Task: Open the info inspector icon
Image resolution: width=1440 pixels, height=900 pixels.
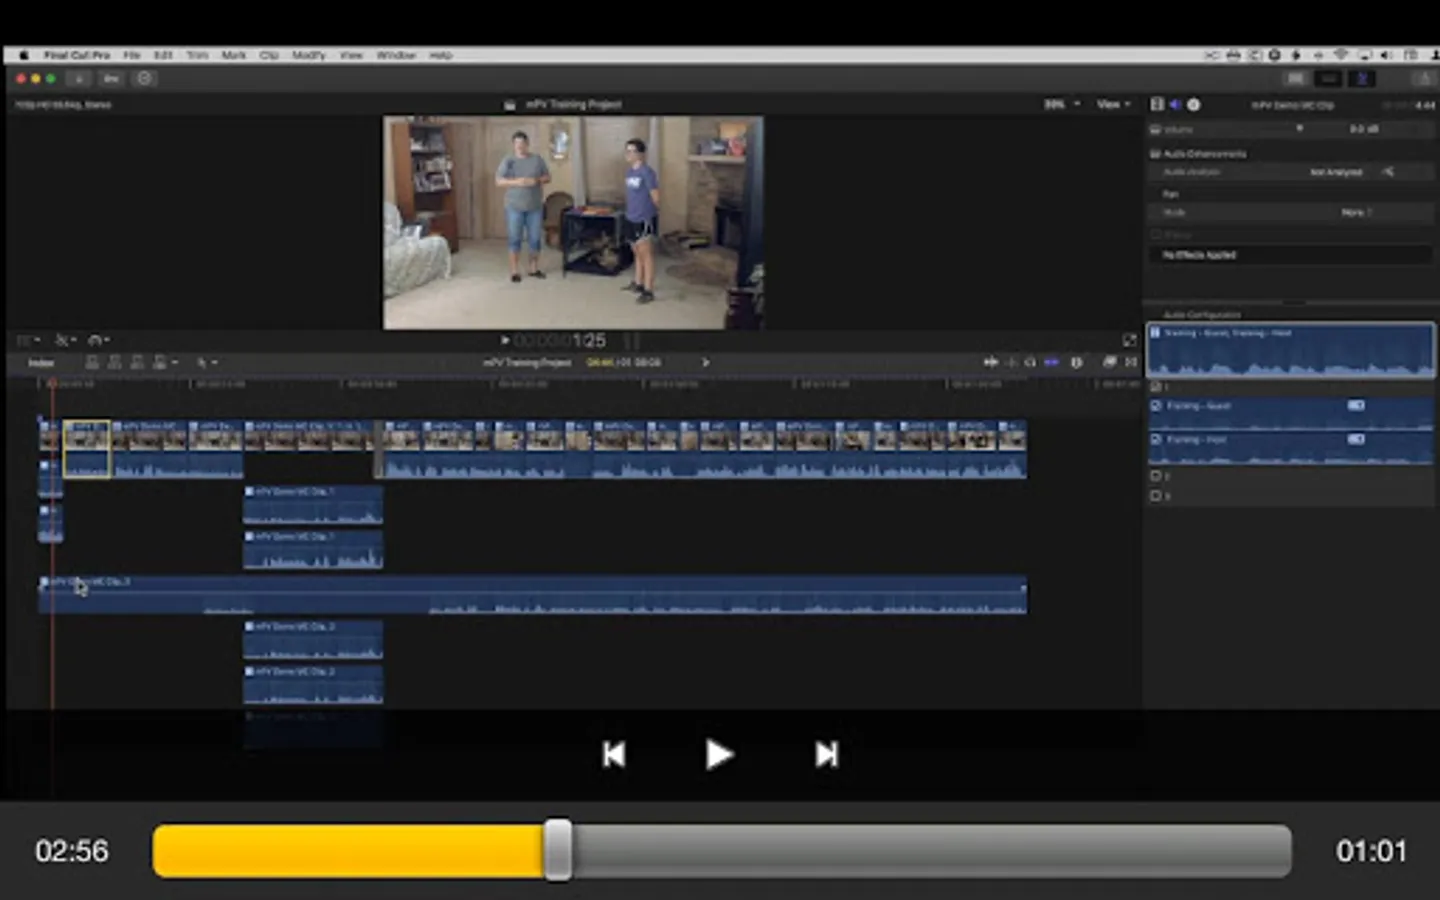Action: pos(1193,104)
